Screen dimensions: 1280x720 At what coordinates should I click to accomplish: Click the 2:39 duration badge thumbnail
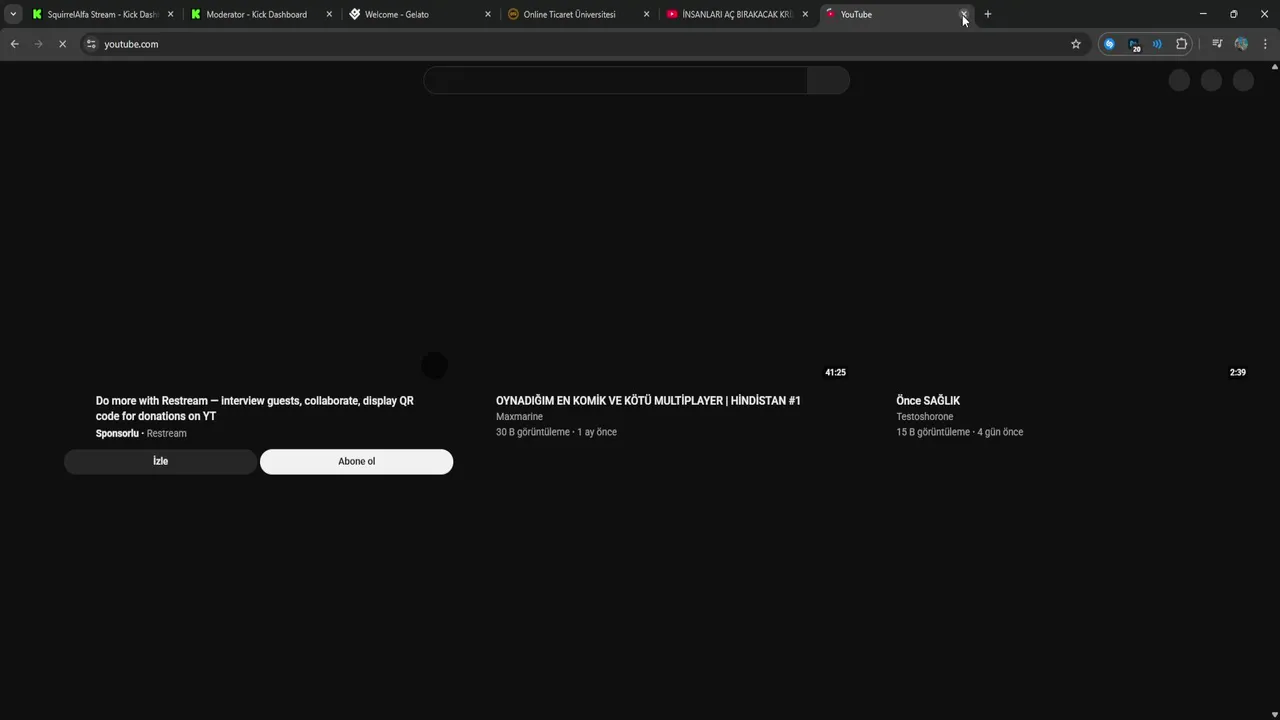point(1237,372)
